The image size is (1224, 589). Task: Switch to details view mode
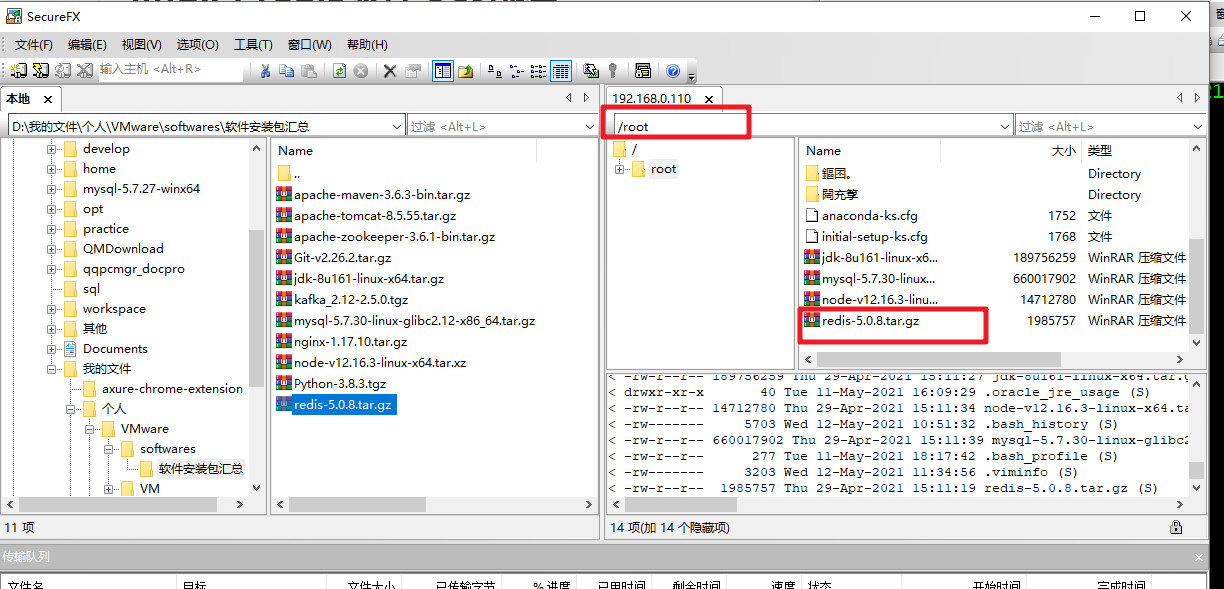coord(561,71)
